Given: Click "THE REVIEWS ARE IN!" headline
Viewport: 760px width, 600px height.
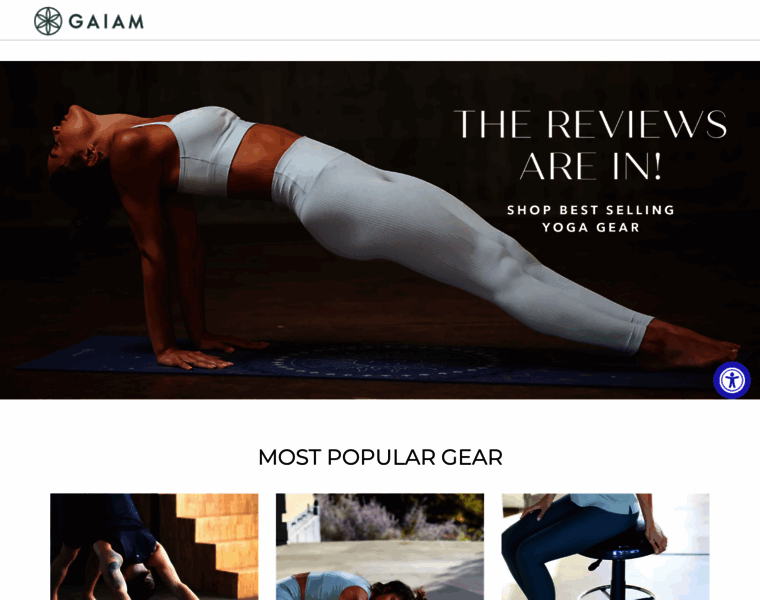Looking at the screenshot, I should [590, 144].
